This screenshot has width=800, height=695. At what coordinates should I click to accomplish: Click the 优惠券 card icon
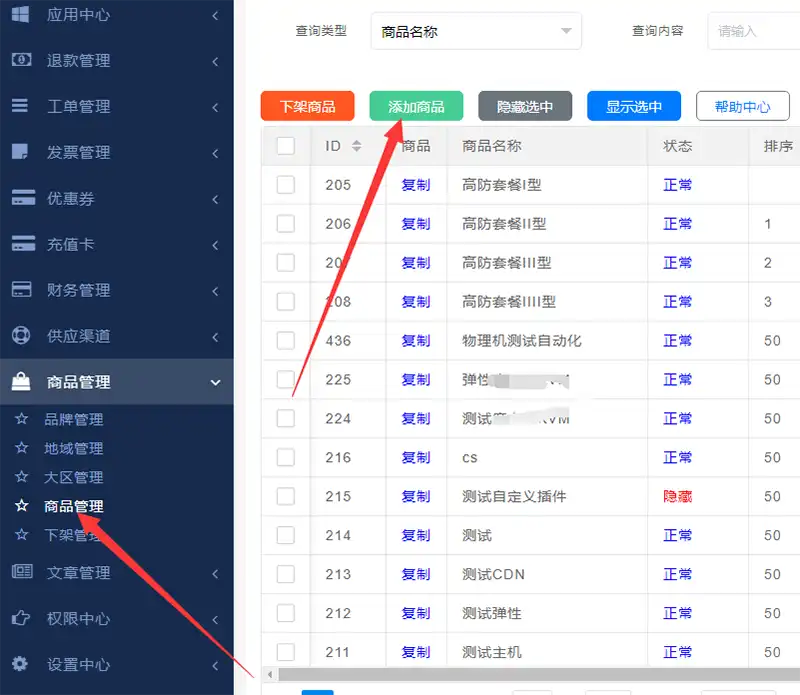[23, 197]
